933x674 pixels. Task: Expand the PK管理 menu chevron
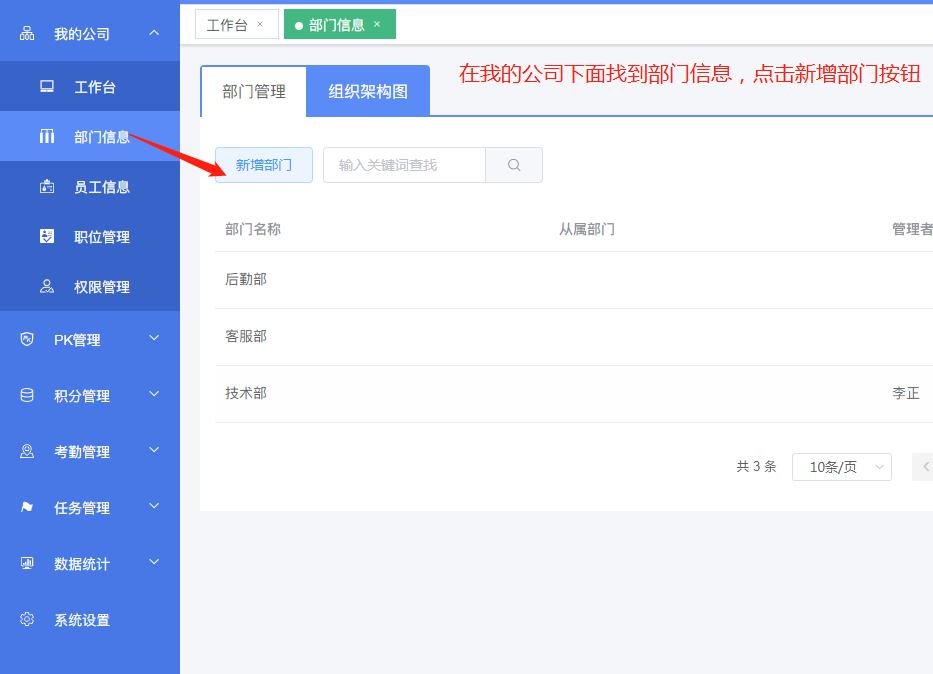pos(154,338)
